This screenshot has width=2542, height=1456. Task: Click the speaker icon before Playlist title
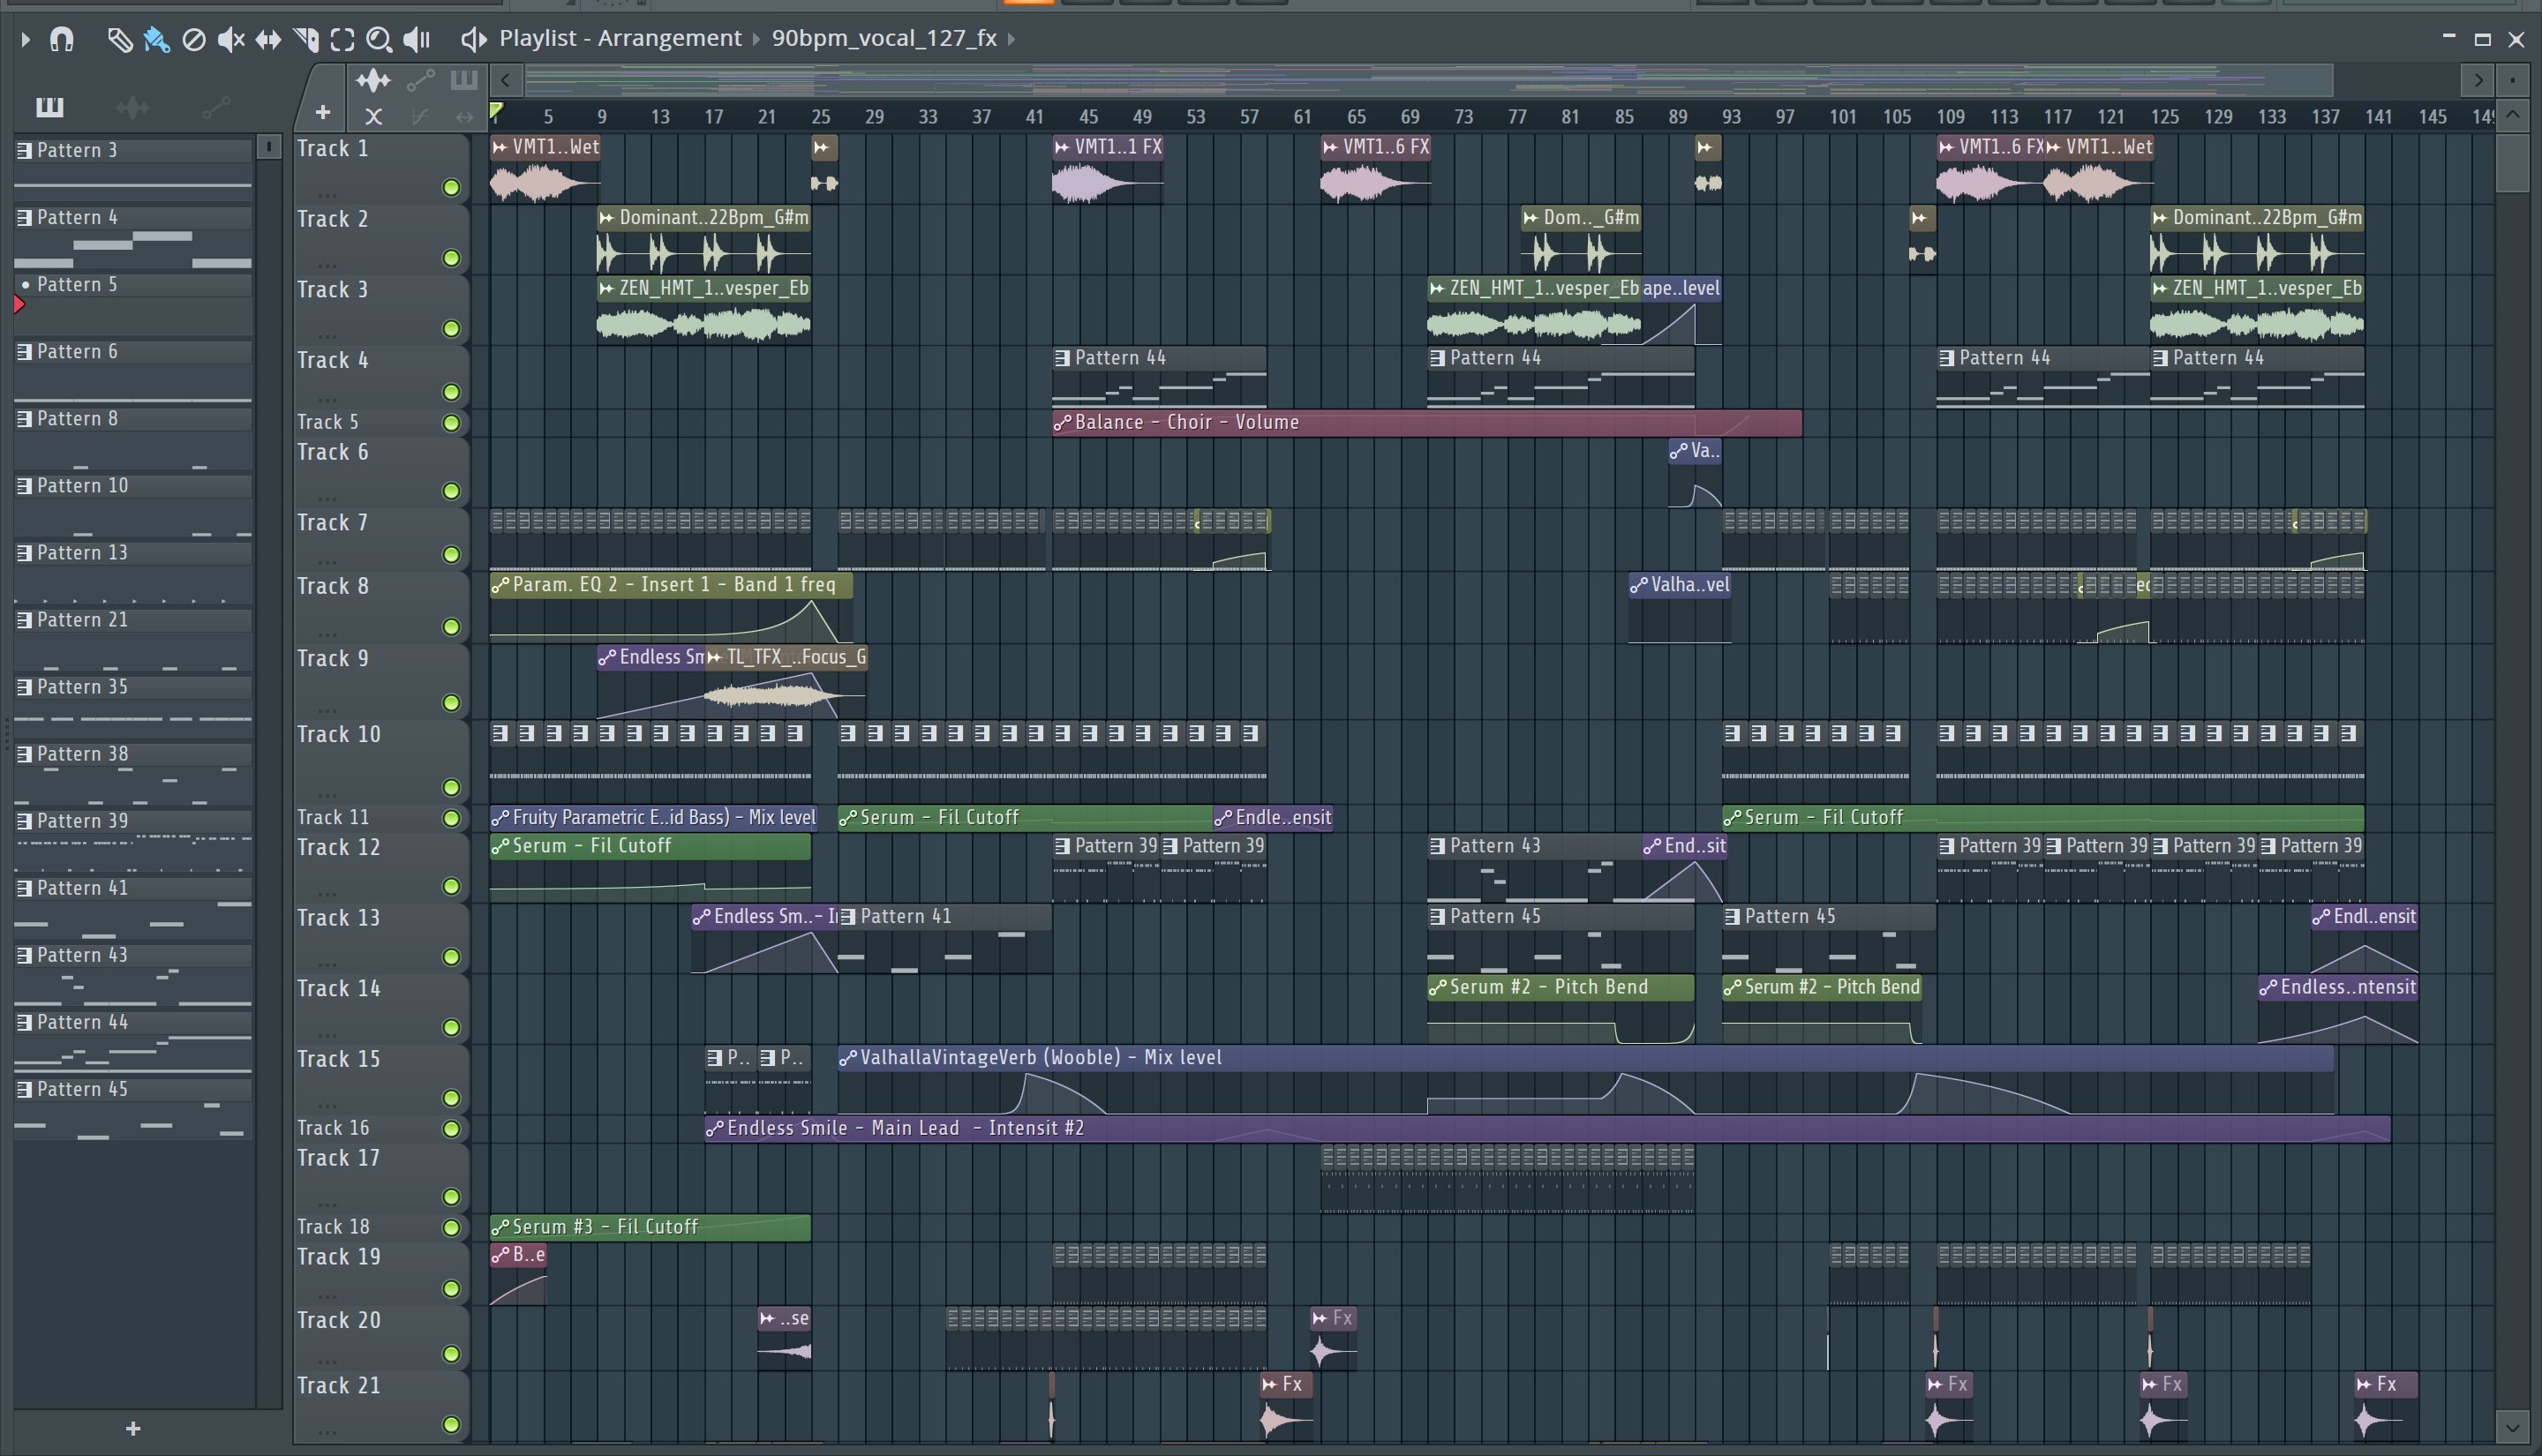pos(473,39)
